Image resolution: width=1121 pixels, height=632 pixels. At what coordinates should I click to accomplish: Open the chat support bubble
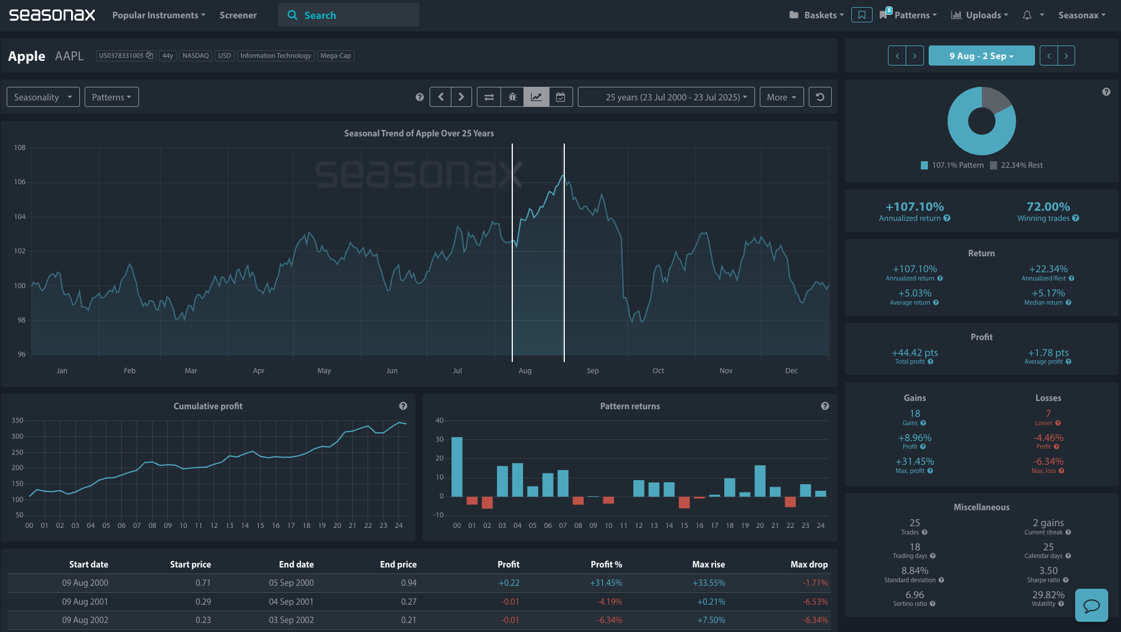tap(1091, 606)
